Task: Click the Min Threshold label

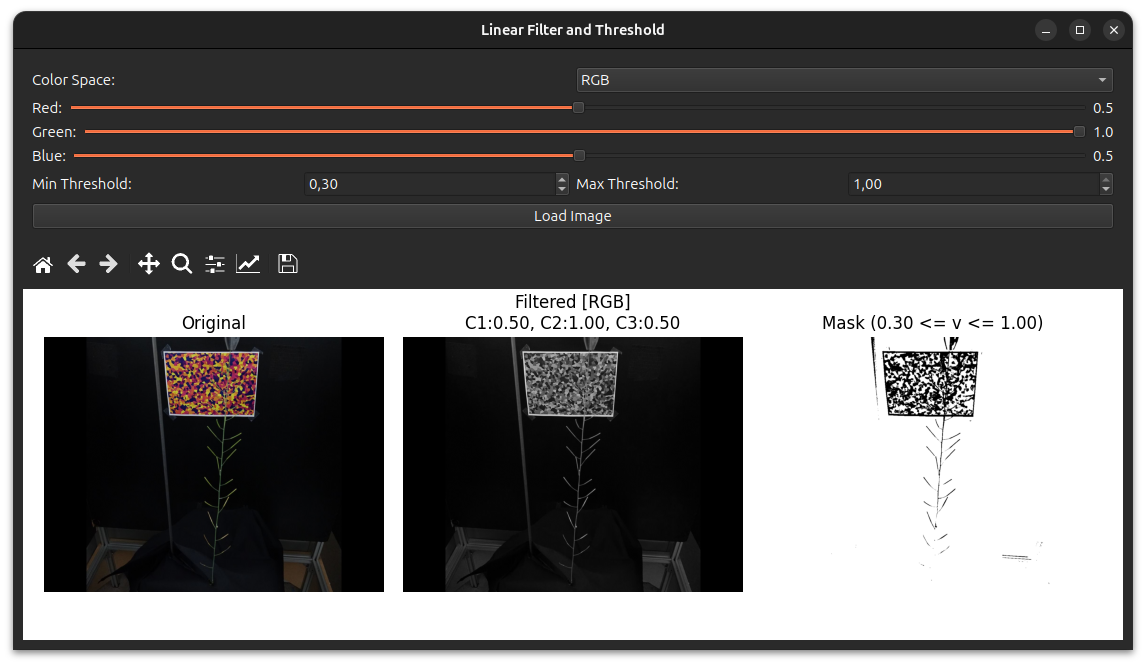Action: tap(82, 184)
